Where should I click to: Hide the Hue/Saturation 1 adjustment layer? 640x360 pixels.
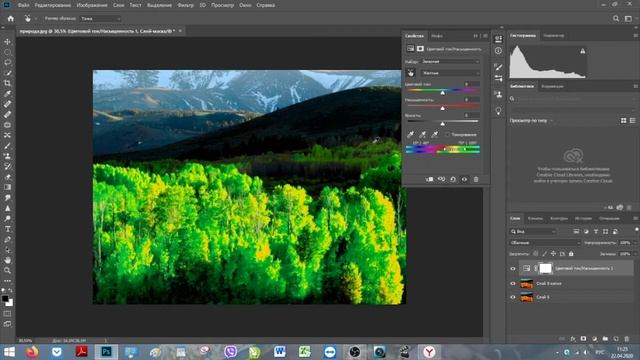tap(513, 269)
